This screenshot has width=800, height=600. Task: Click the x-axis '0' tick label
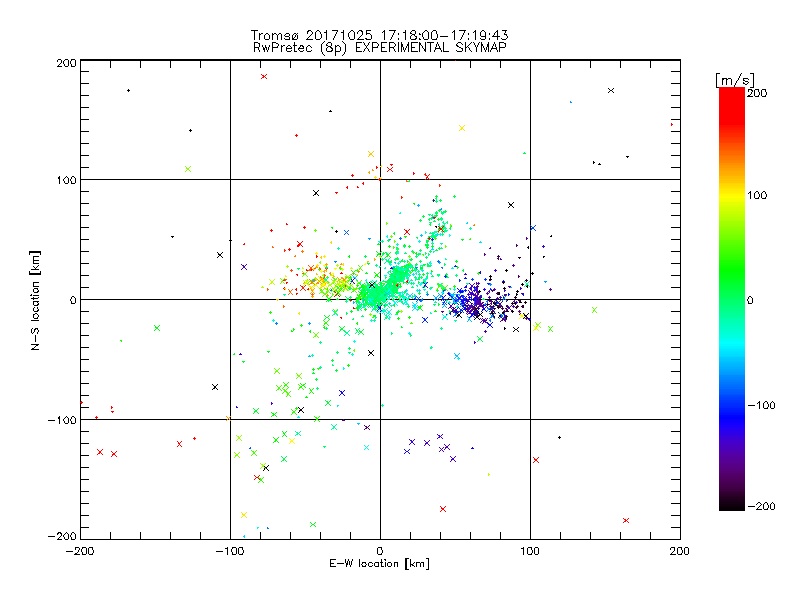pyautogui.click(x=380, y=551)
